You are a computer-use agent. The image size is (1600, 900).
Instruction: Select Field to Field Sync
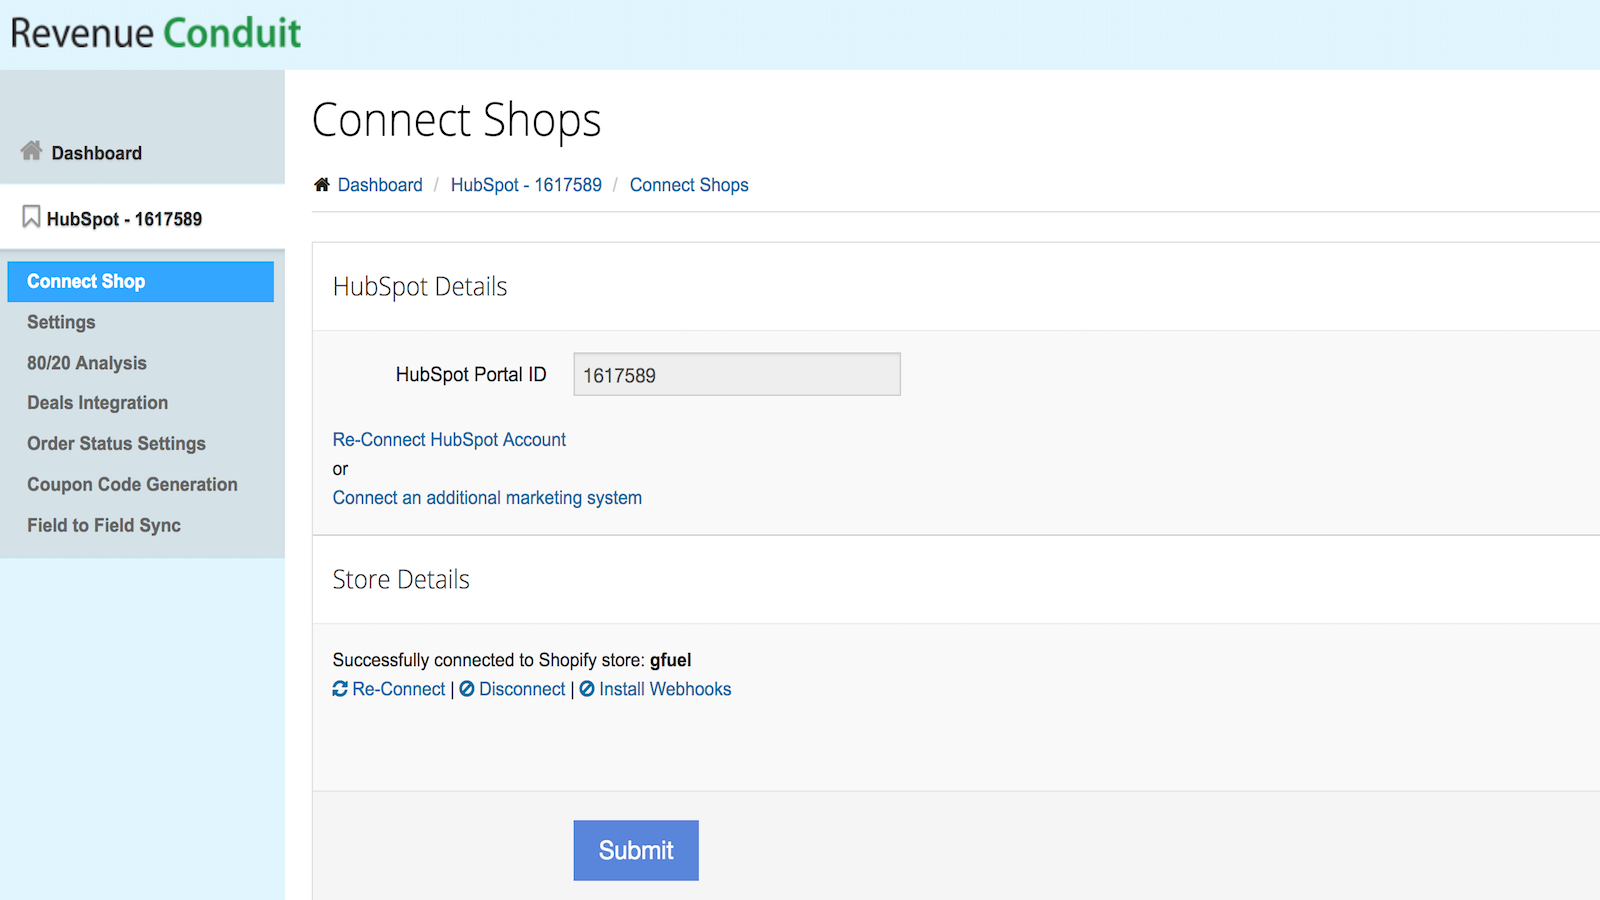tap(104, 525)
